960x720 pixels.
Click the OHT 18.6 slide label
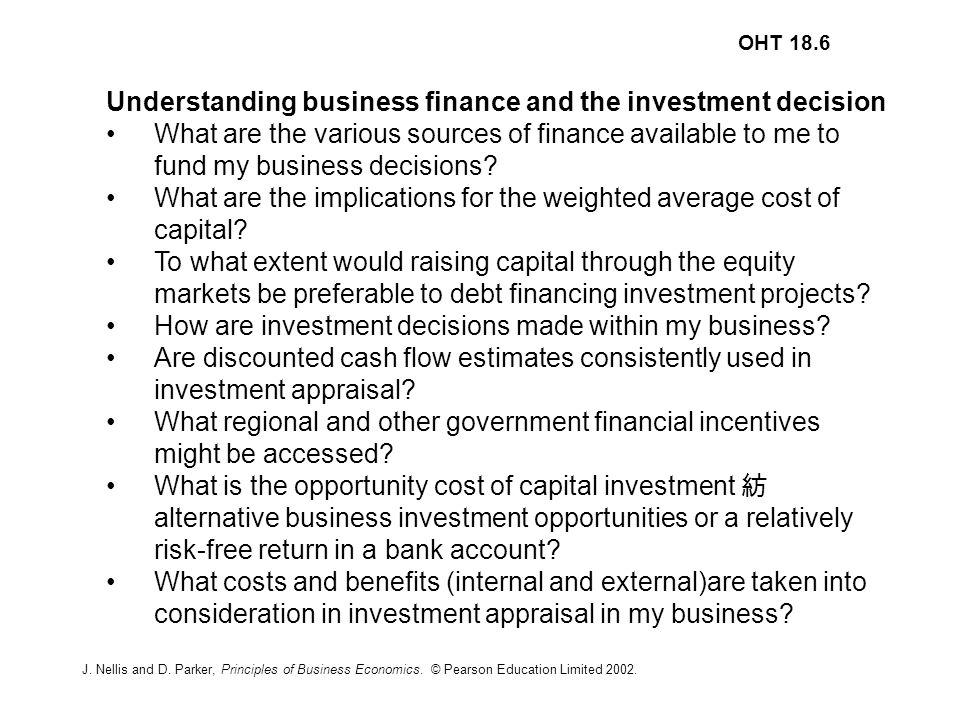point(784,43)
